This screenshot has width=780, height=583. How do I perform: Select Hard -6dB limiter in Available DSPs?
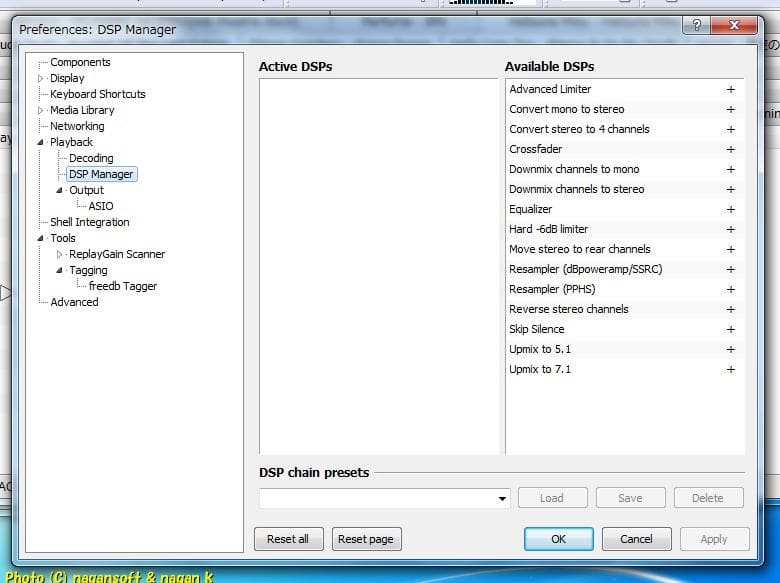coord(548,229)
